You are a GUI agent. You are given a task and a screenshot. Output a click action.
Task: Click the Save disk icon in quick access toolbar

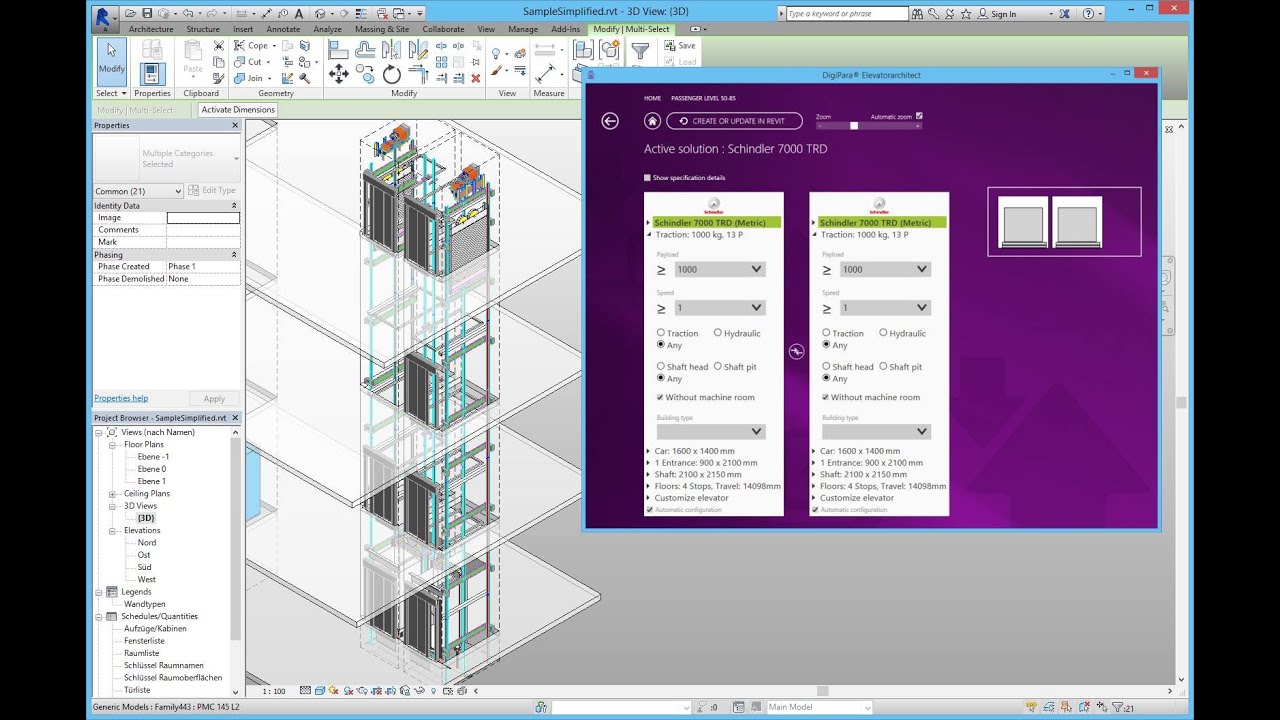pos(148,13)
